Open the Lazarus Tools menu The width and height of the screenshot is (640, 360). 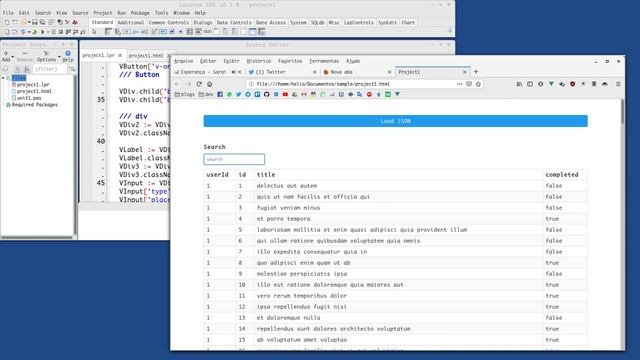(161, 13)
